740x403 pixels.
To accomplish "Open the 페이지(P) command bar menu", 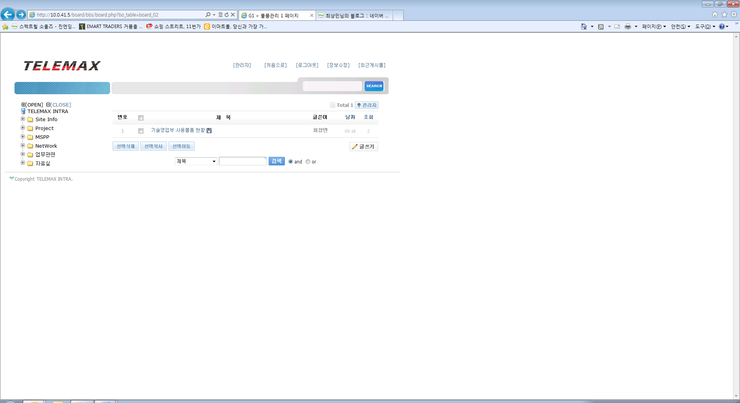I will pyautogui.click(x=654, y=27).
